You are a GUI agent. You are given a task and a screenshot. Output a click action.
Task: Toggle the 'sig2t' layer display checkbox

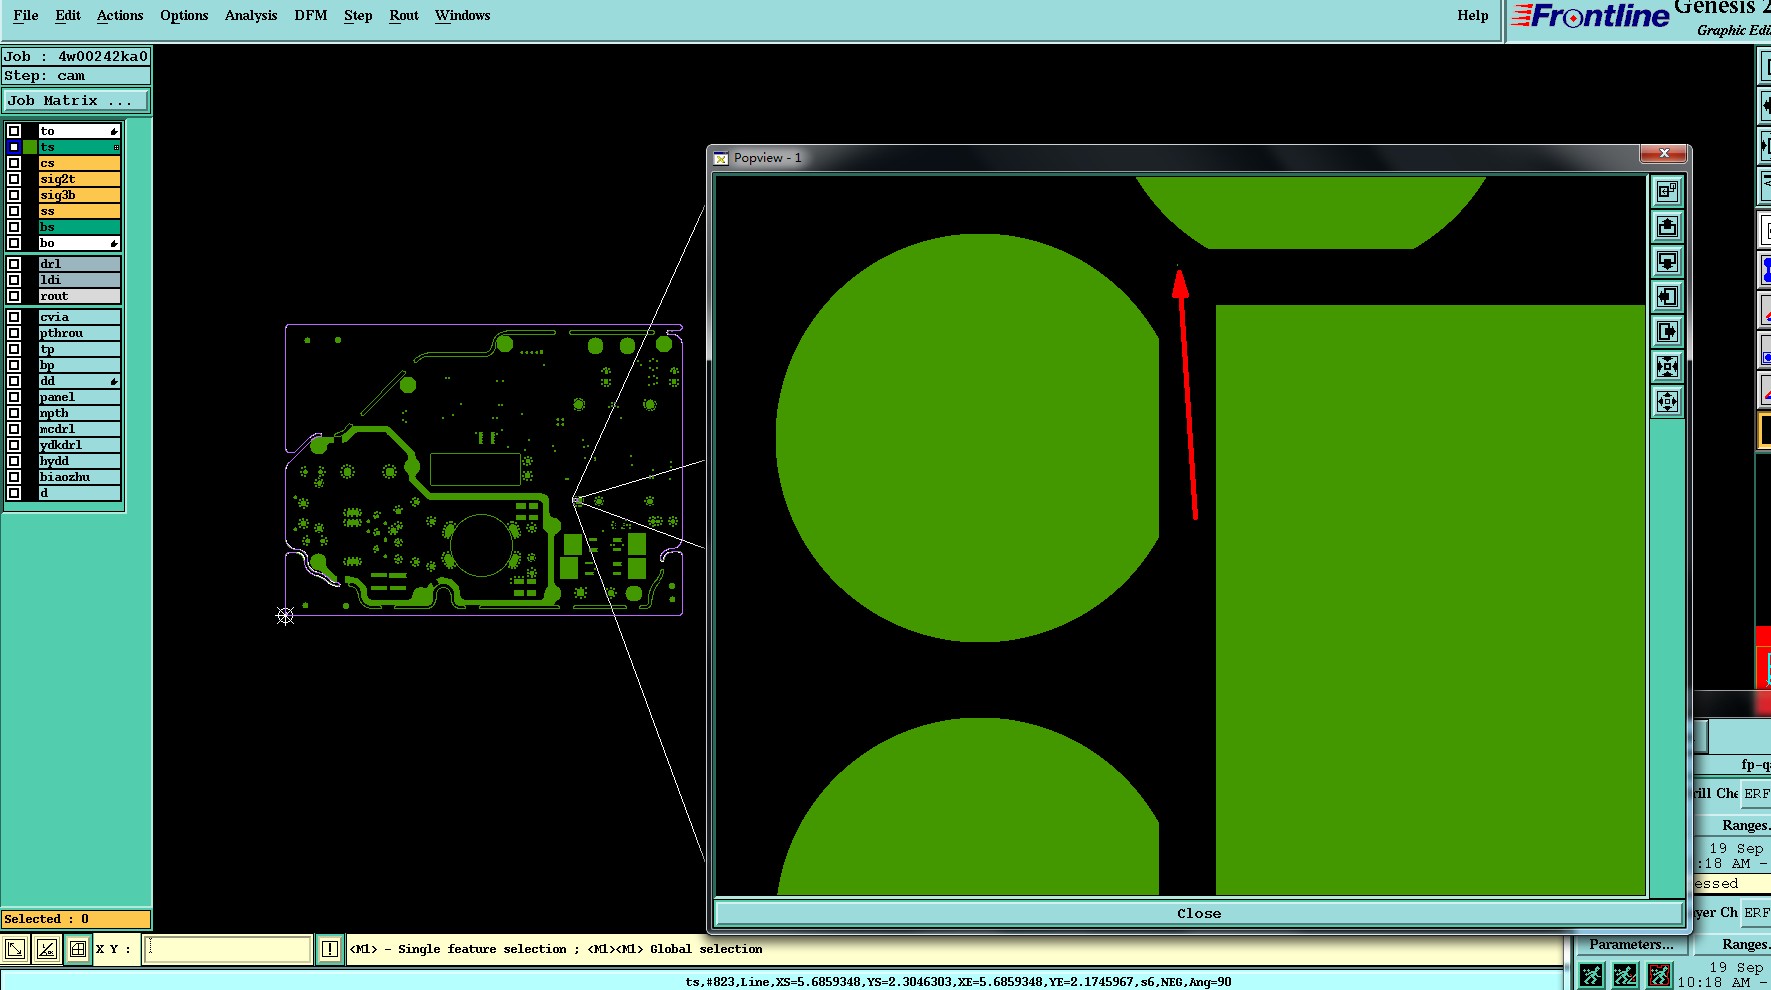coord(14,179)
